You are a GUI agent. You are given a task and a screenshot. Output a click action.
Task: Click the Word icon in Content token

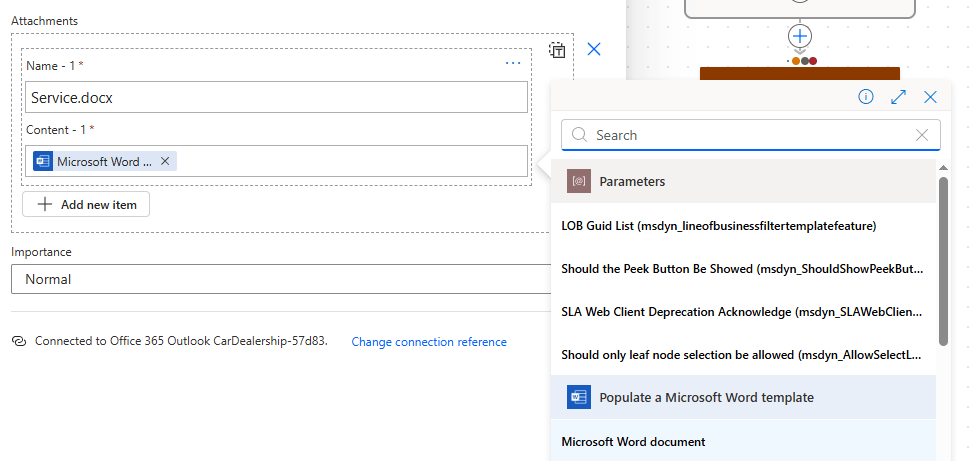coord(43,161)
